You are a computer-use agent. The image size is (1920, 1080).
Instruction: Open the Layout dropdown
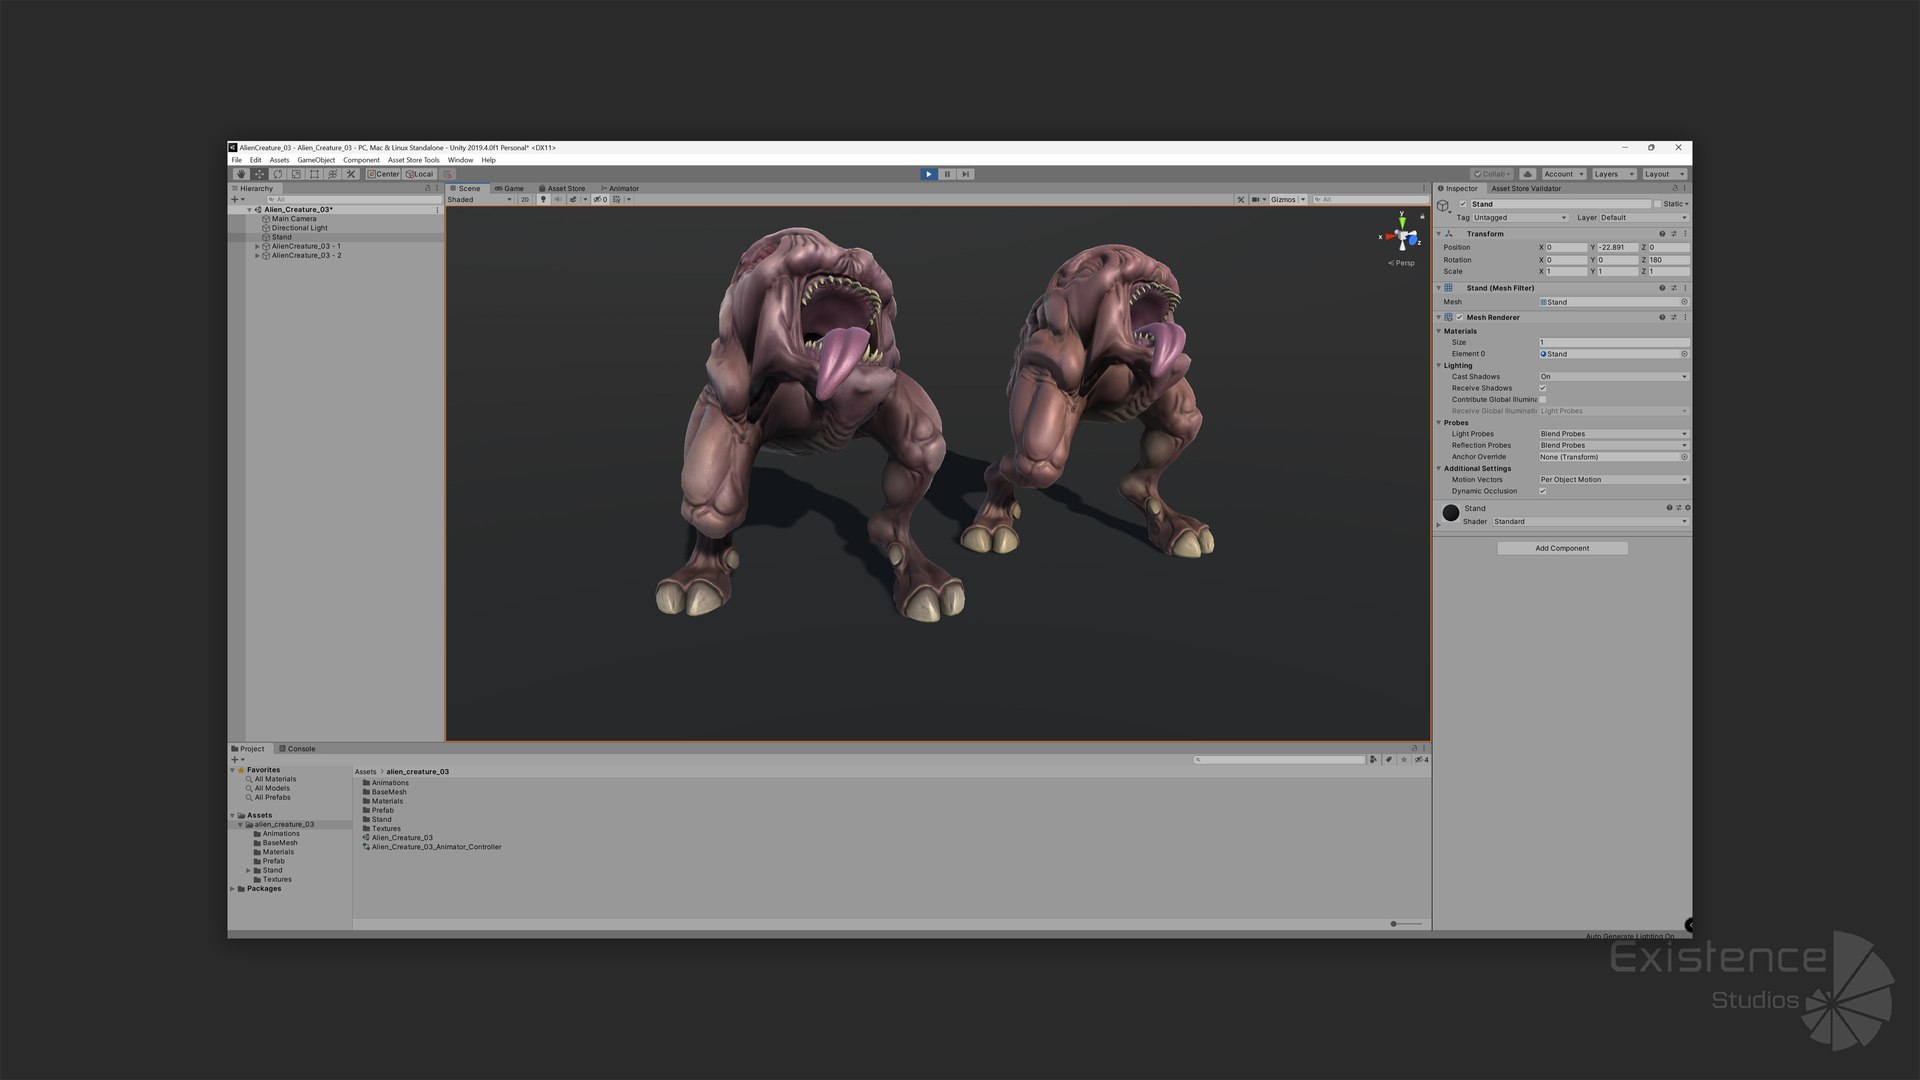[x=1665, y=174]
